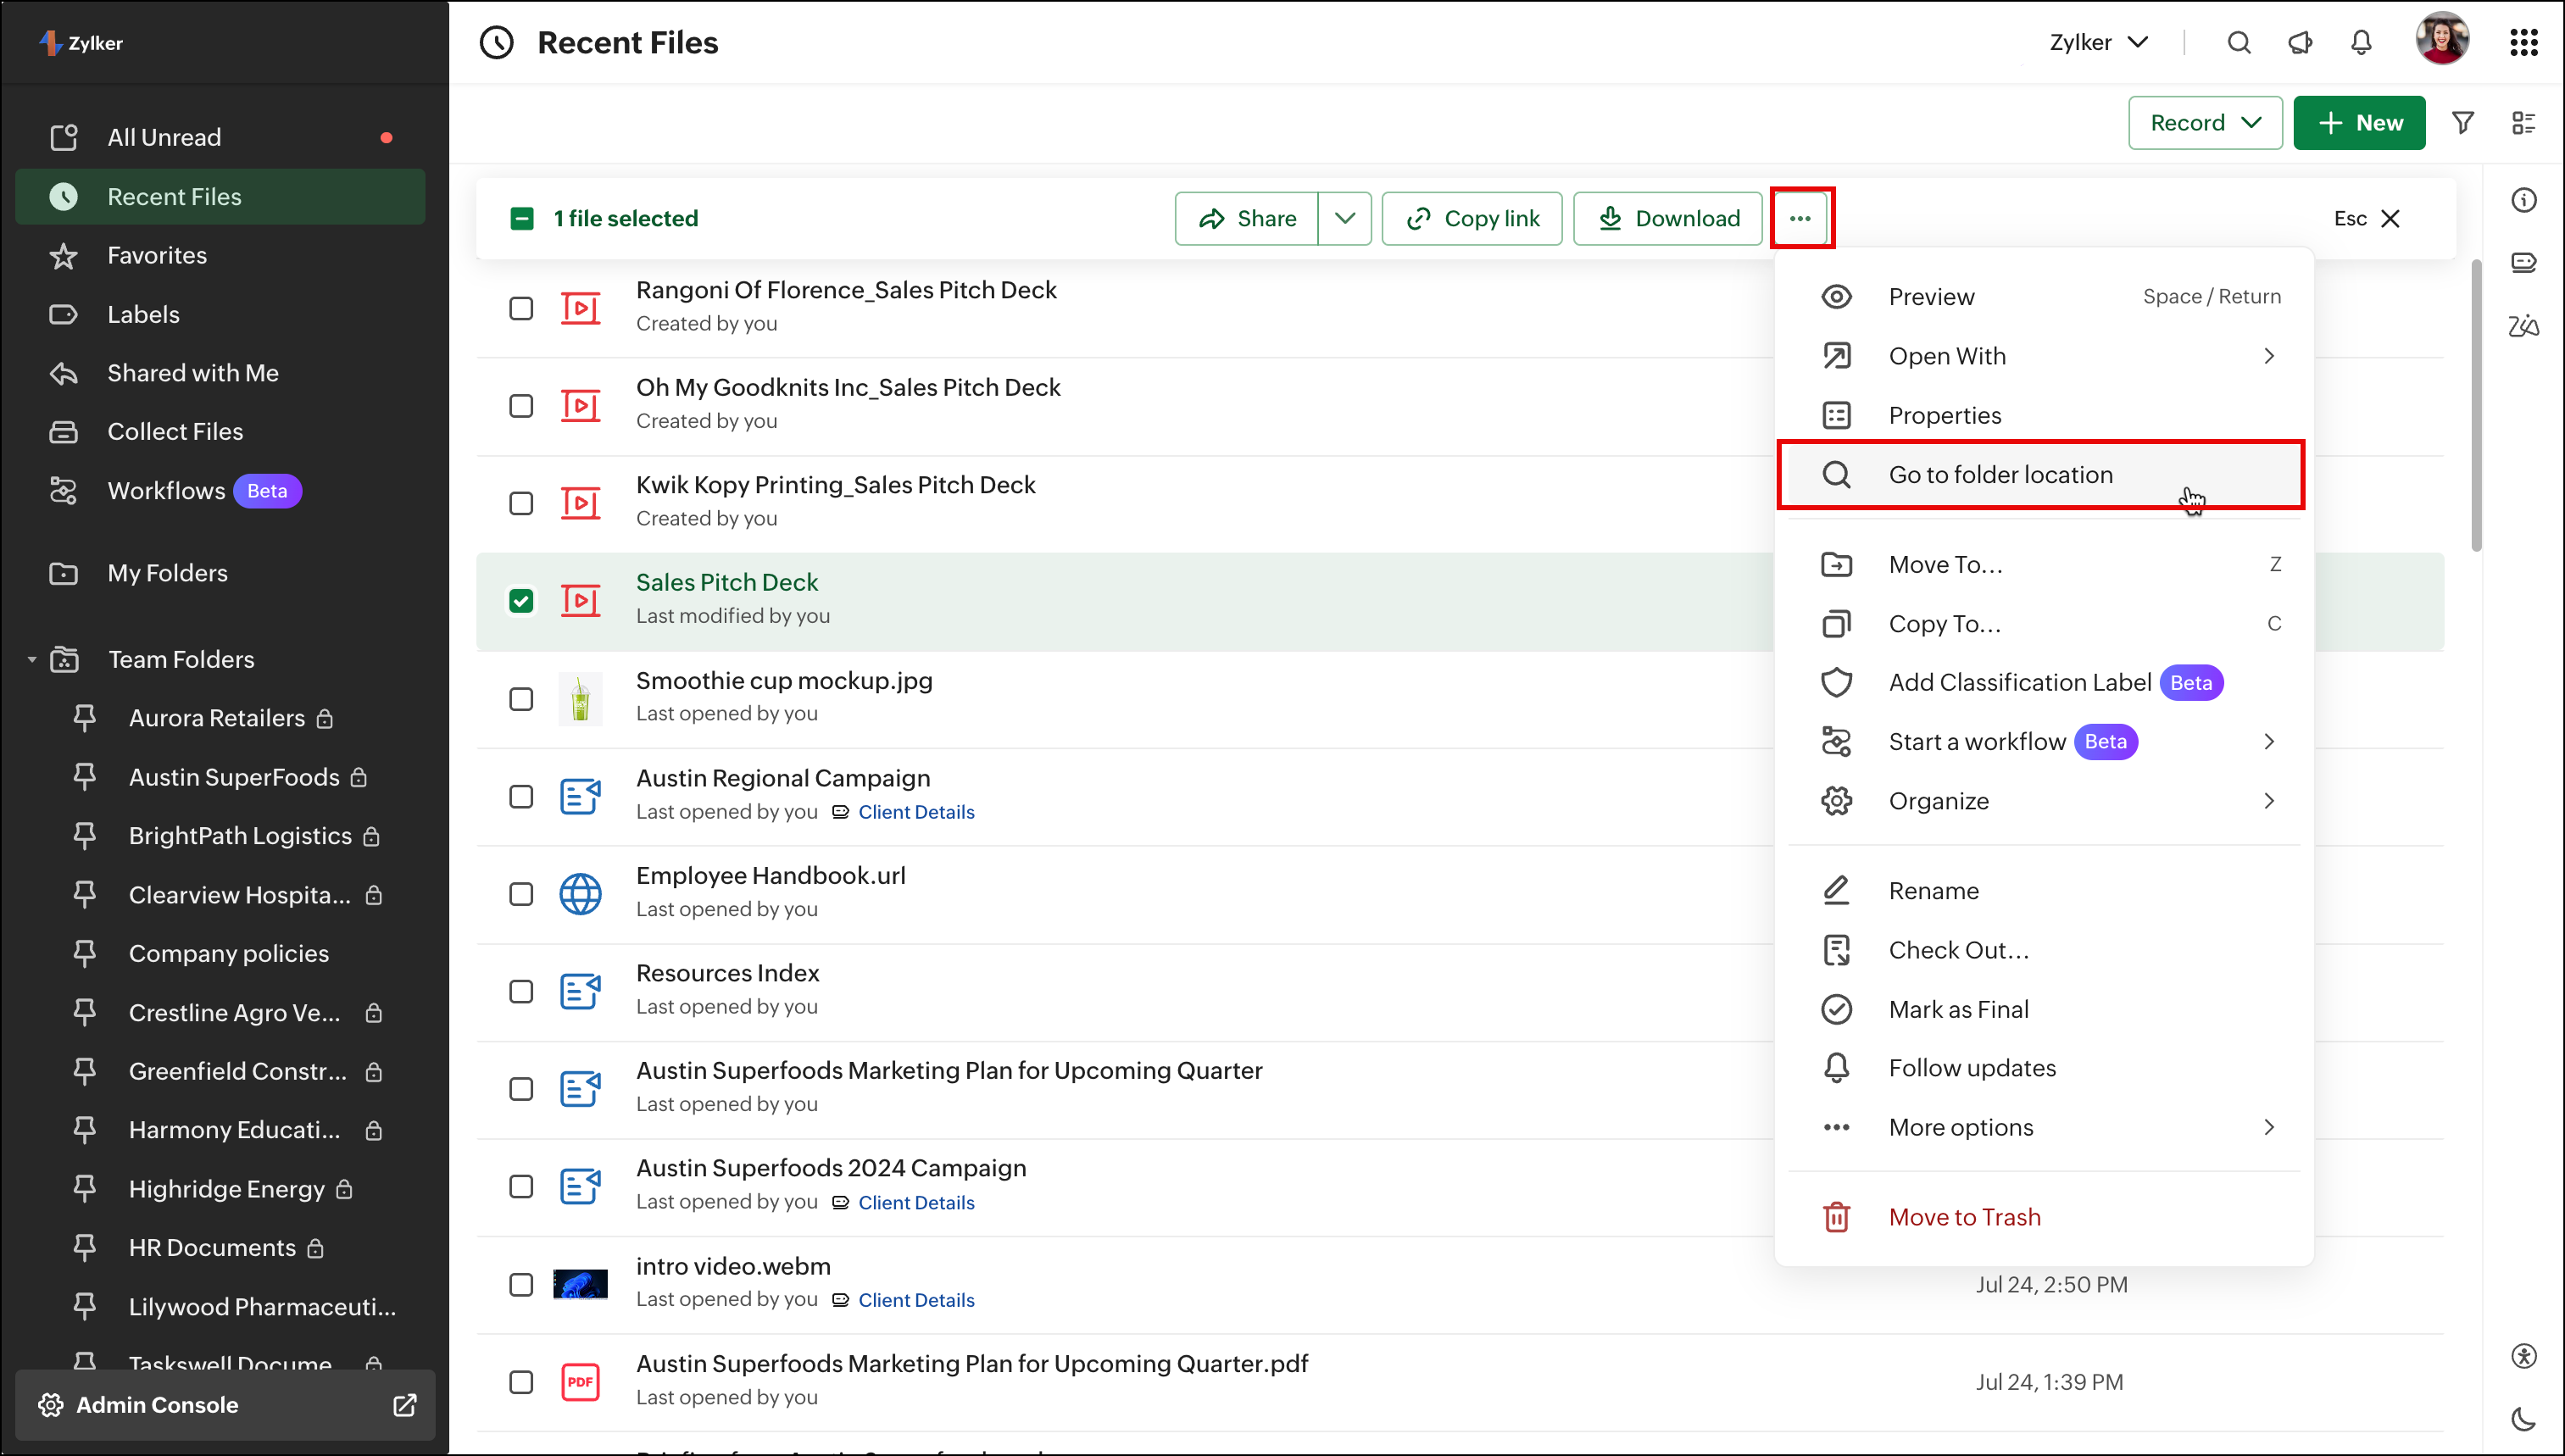This screenshot has width=2565, height=1456.
Task: Click the search magnifier in header
Action: [2239, 43]
